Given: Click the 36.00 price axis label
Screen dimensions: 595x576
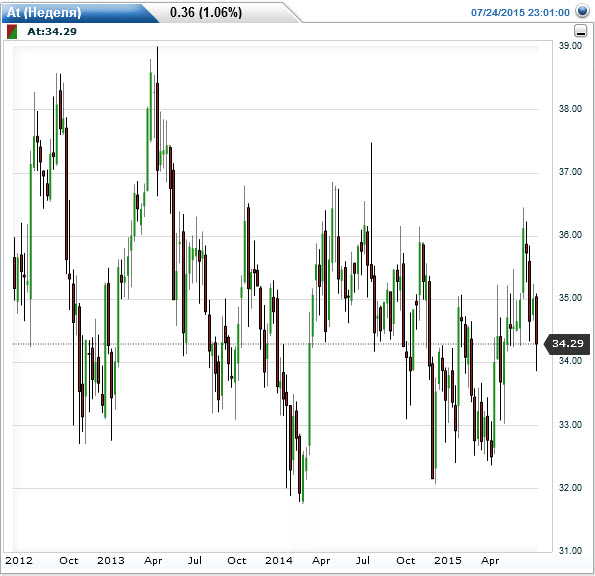Looking at the screenshot, I should pos(570,234).
